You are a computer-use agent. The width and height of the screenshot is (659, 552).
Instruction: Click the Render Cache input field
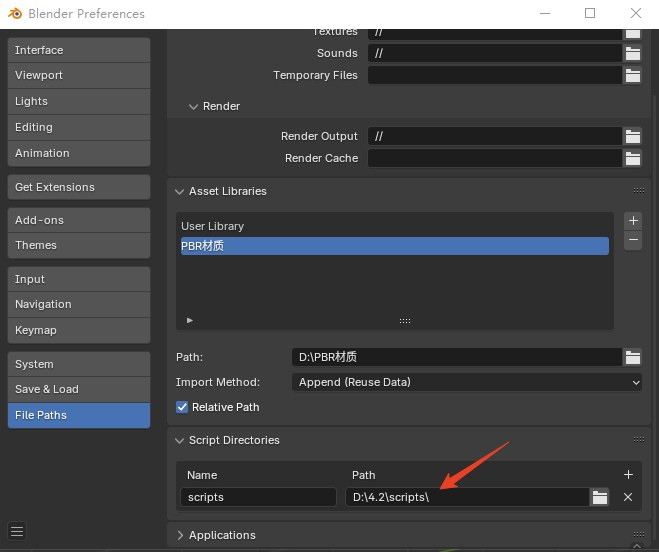495,158
